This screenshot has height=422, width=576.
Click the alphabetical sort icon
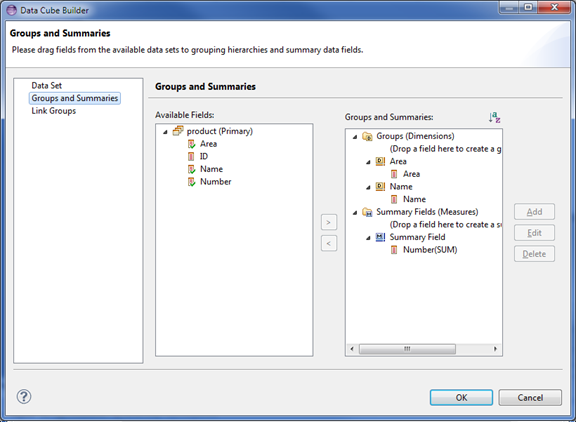494,118
